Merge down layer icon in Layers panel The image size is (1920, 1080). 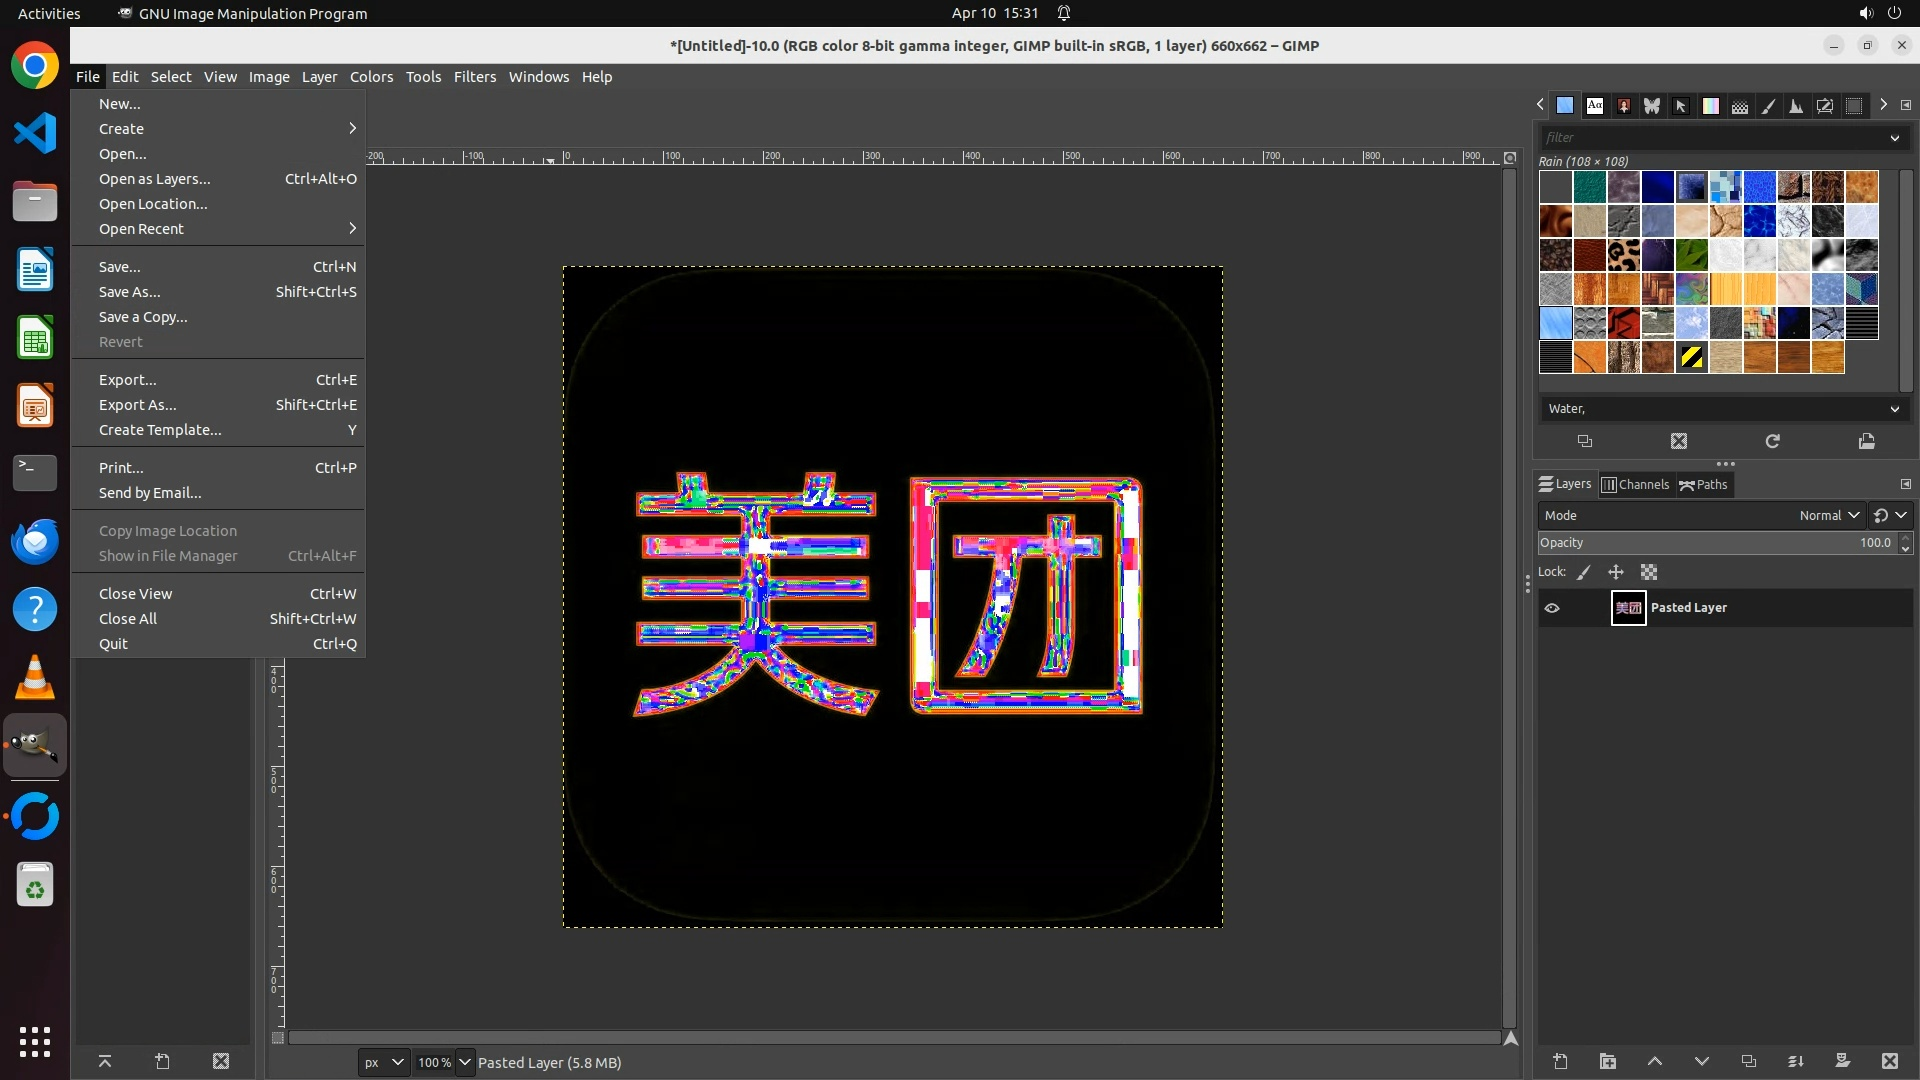pos(1796,1061)
